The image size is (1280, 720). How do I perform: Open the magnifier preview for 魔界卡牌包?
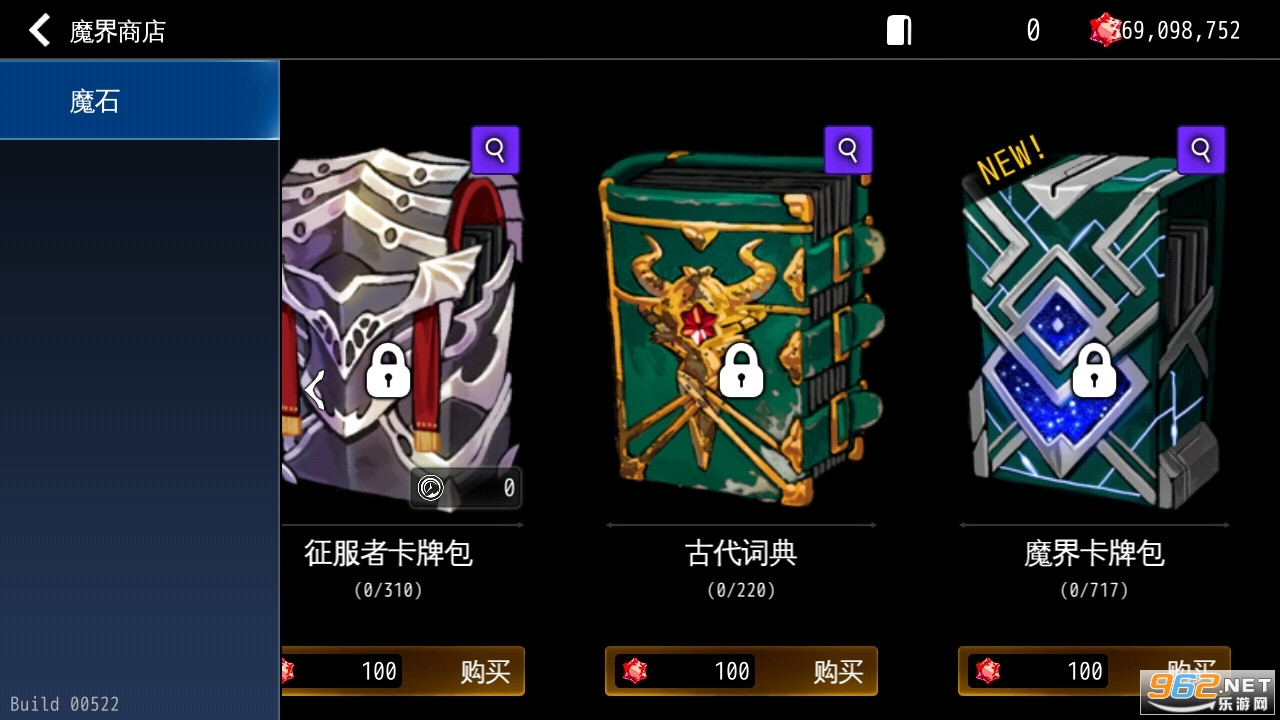pos(1201,150)
